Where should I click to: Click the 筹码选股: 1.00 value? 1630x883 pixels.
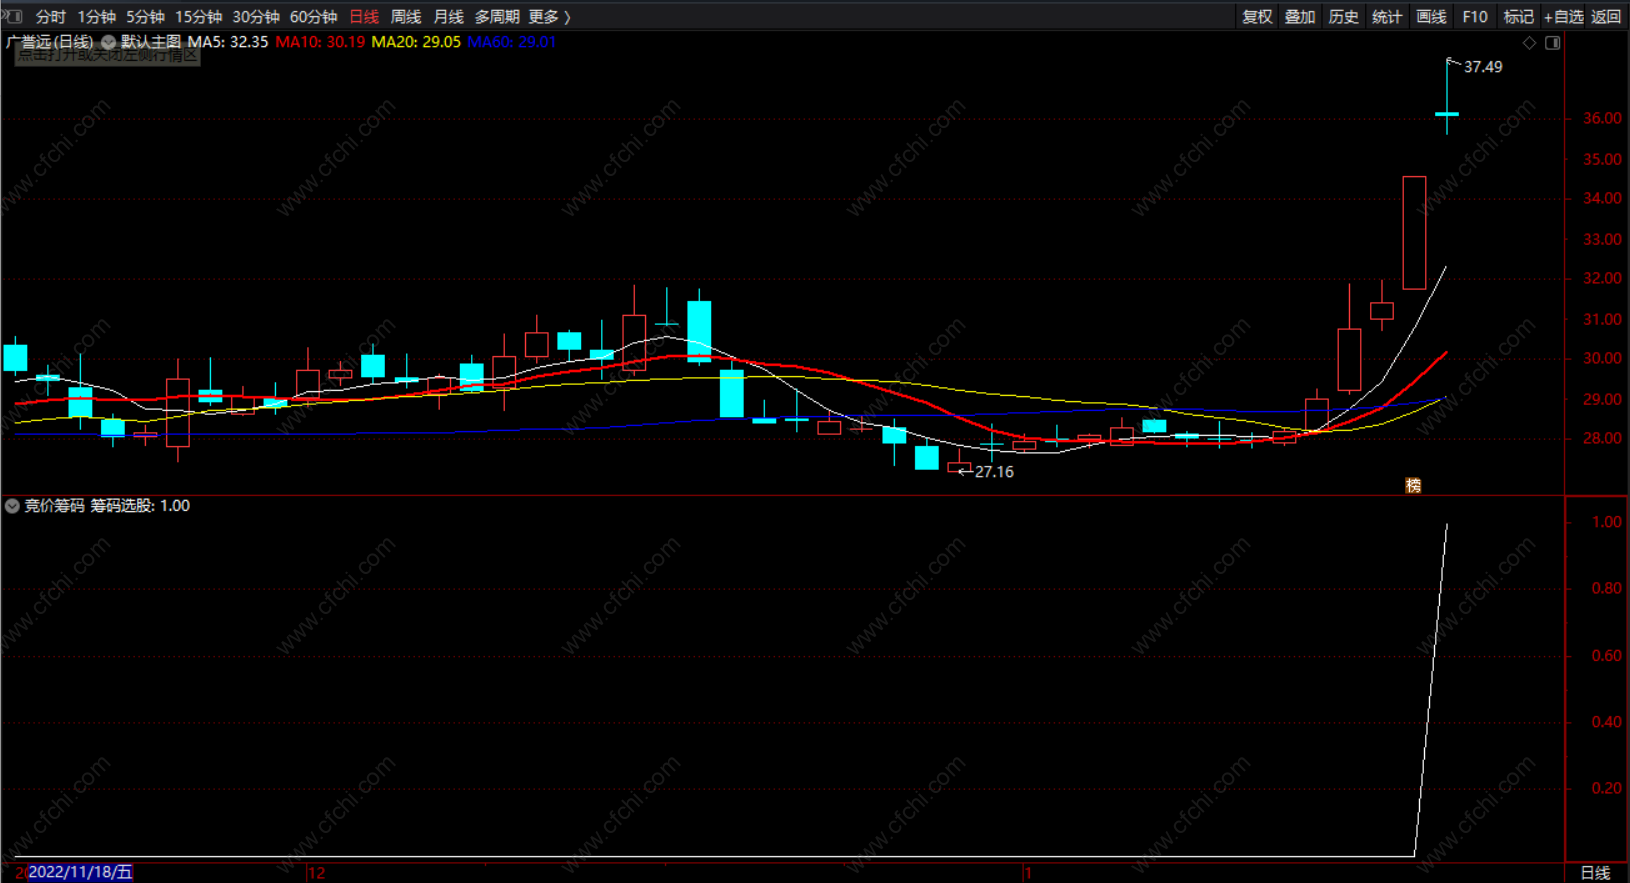tap(140, 506)
